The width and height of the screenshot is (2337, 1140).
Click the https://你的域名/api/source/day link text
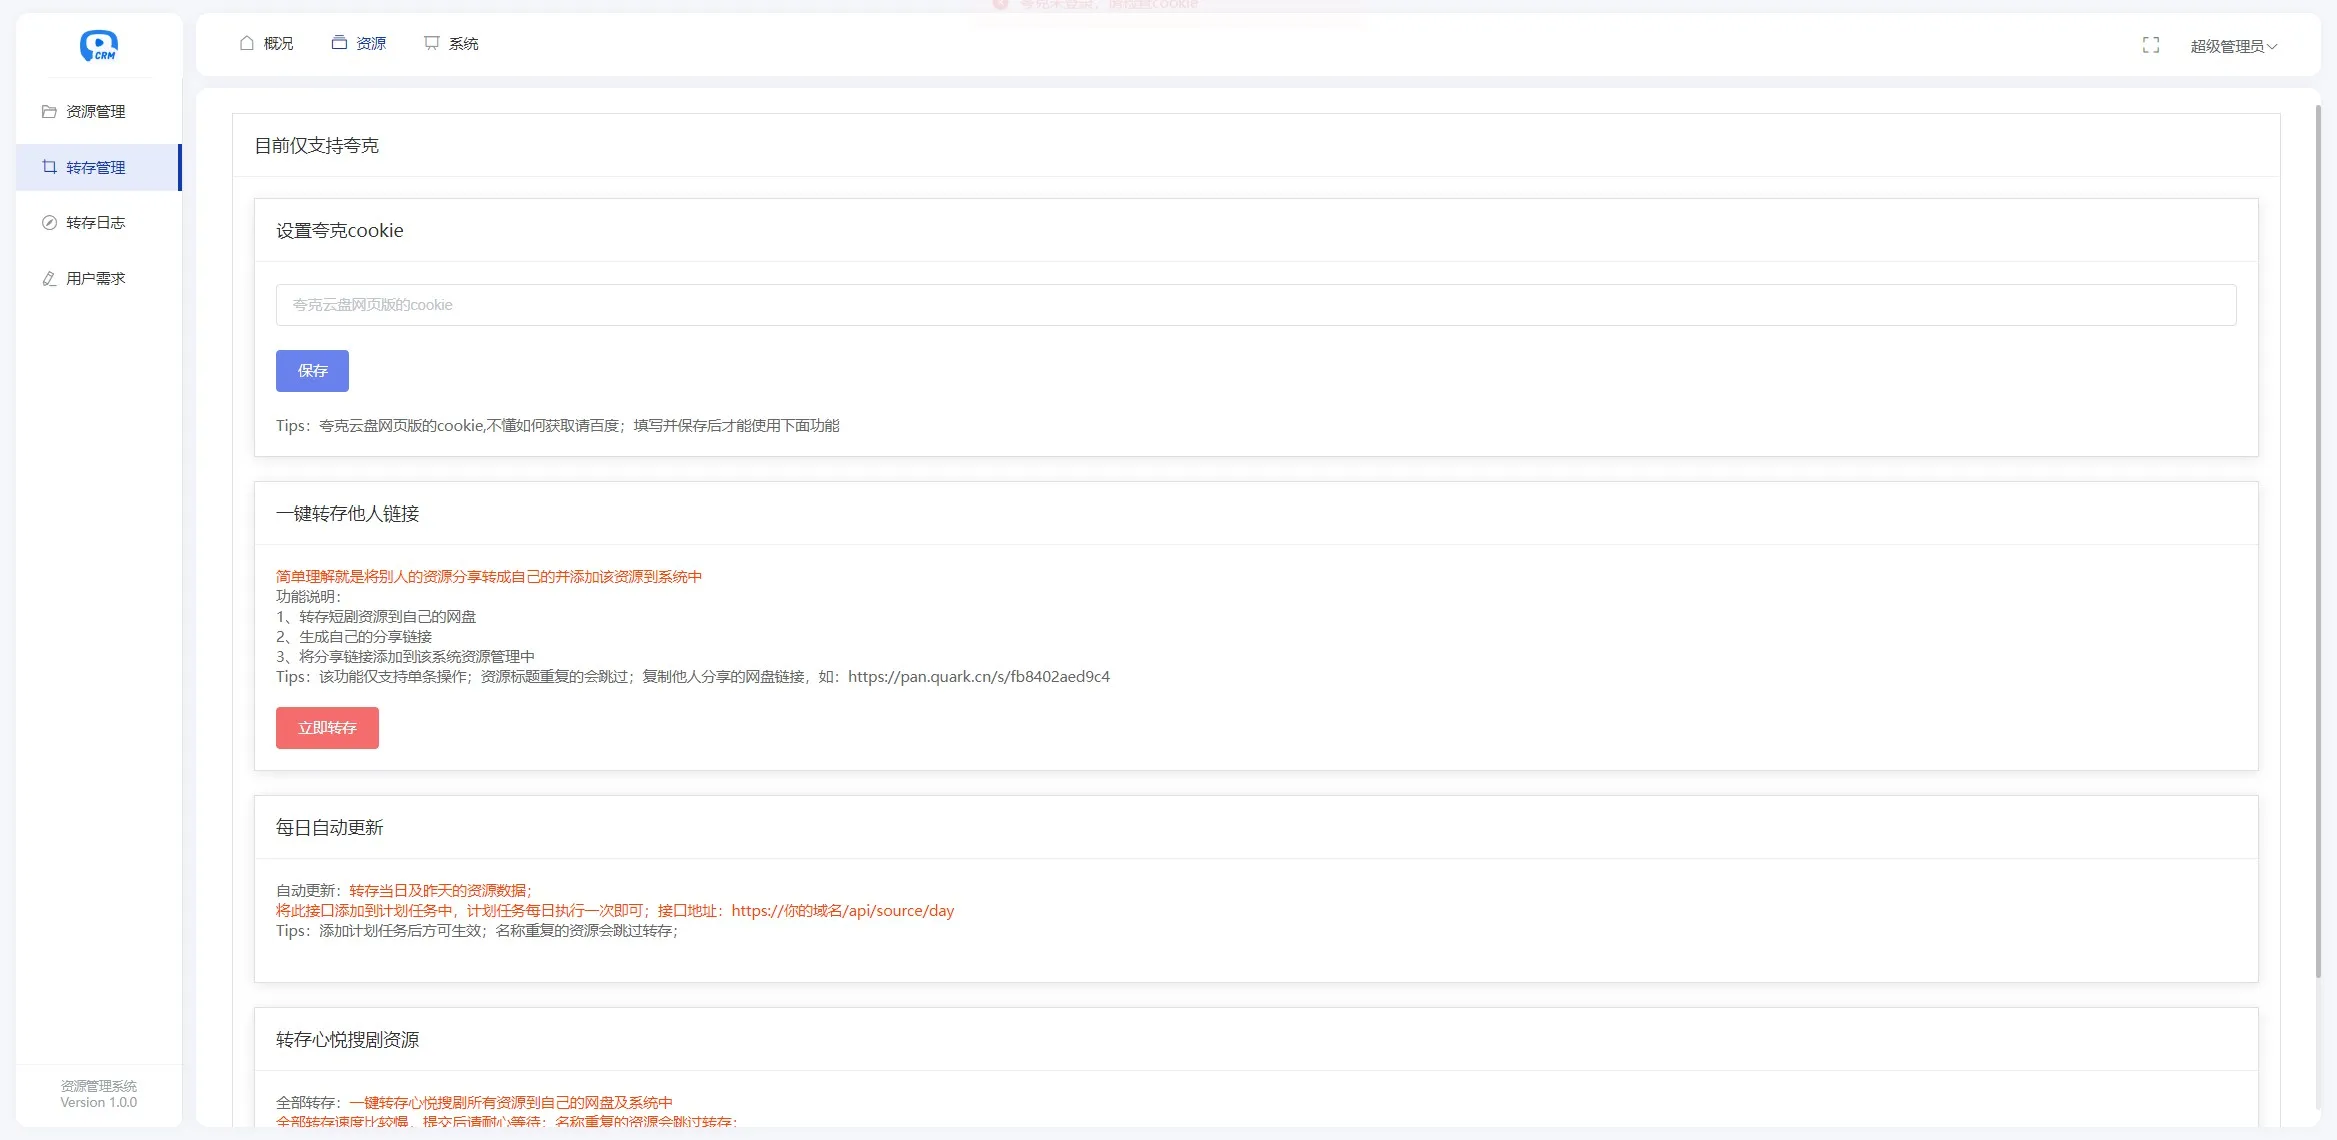842,910
